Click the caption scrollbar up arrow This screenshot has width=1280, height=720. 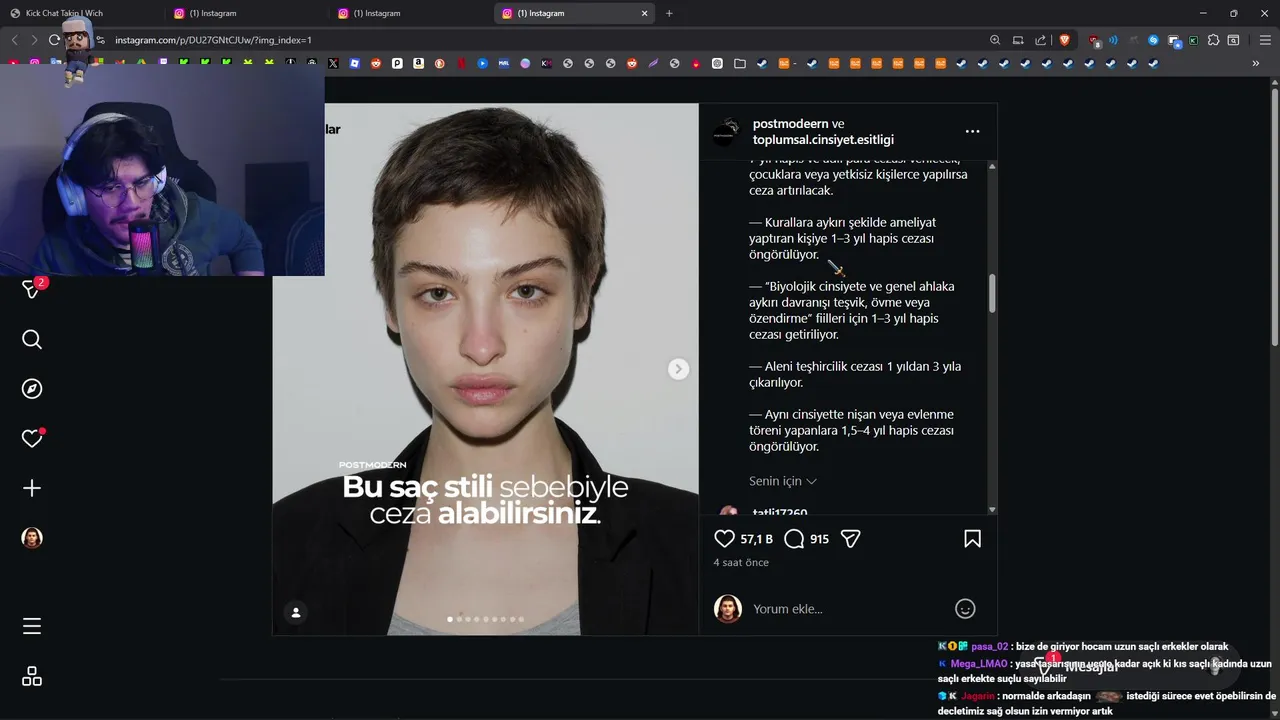[992, 166]
